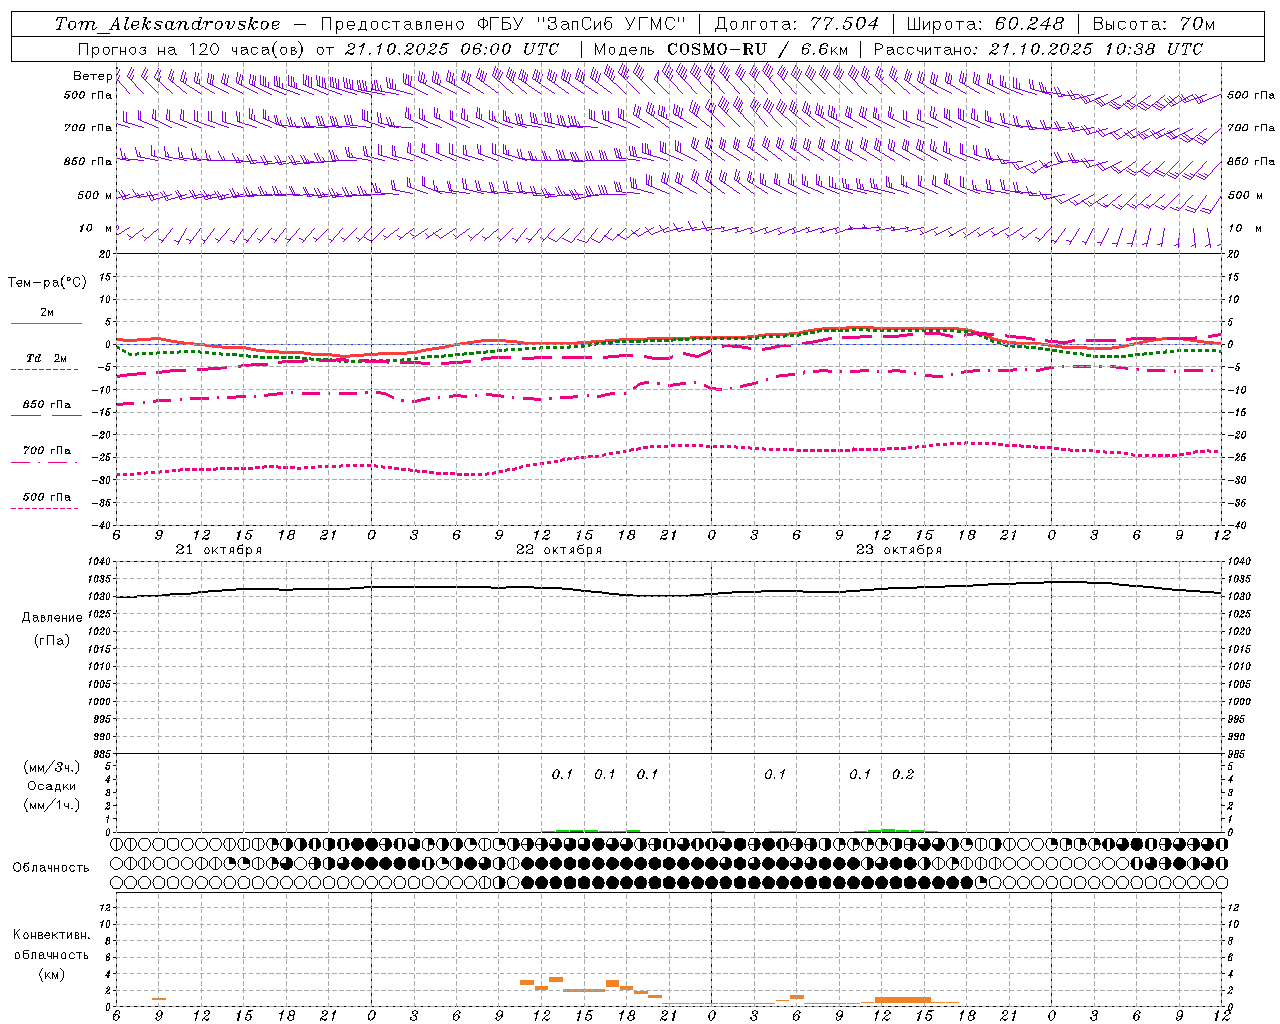
Task: Click the '0.2' precipitation value
Action: [903, 774]
